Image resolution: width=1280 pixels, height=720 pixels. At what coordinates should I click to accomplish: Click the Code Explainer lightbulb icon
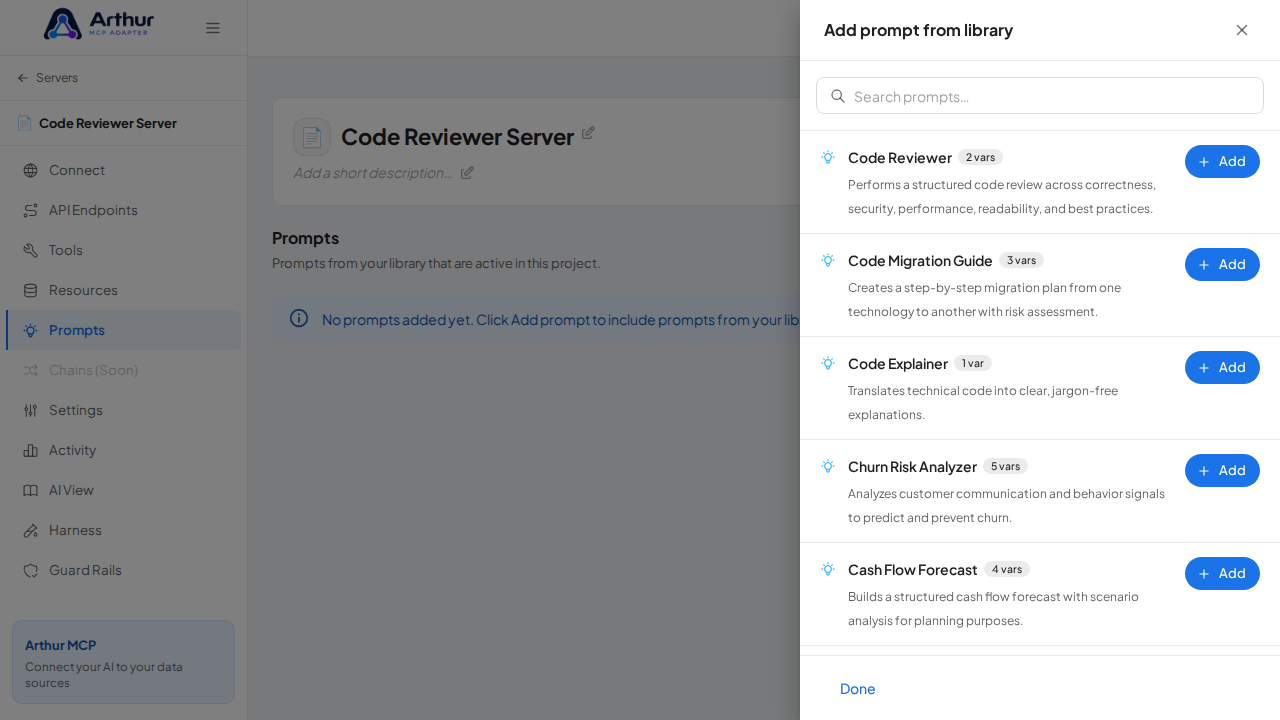pos(828,363)
